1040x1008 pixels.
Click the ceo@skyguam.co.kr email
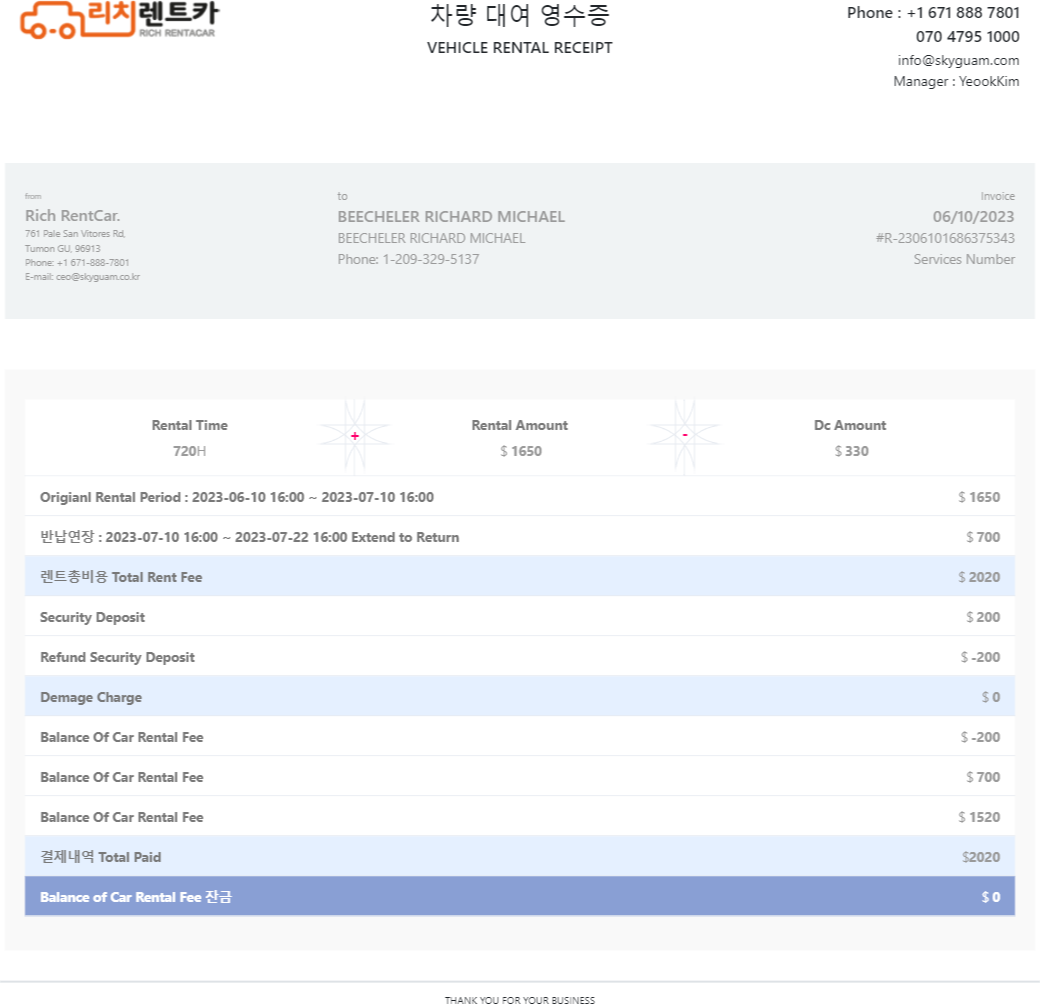tap(98, 277)
